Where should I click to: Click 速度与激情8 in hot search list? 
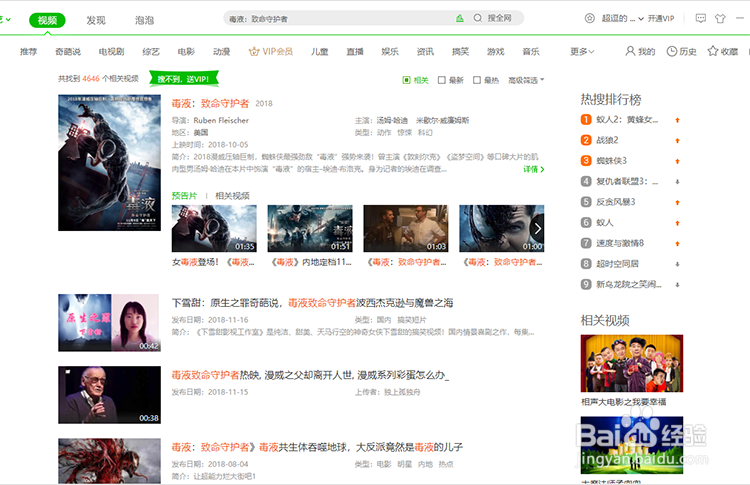point(620,243)
